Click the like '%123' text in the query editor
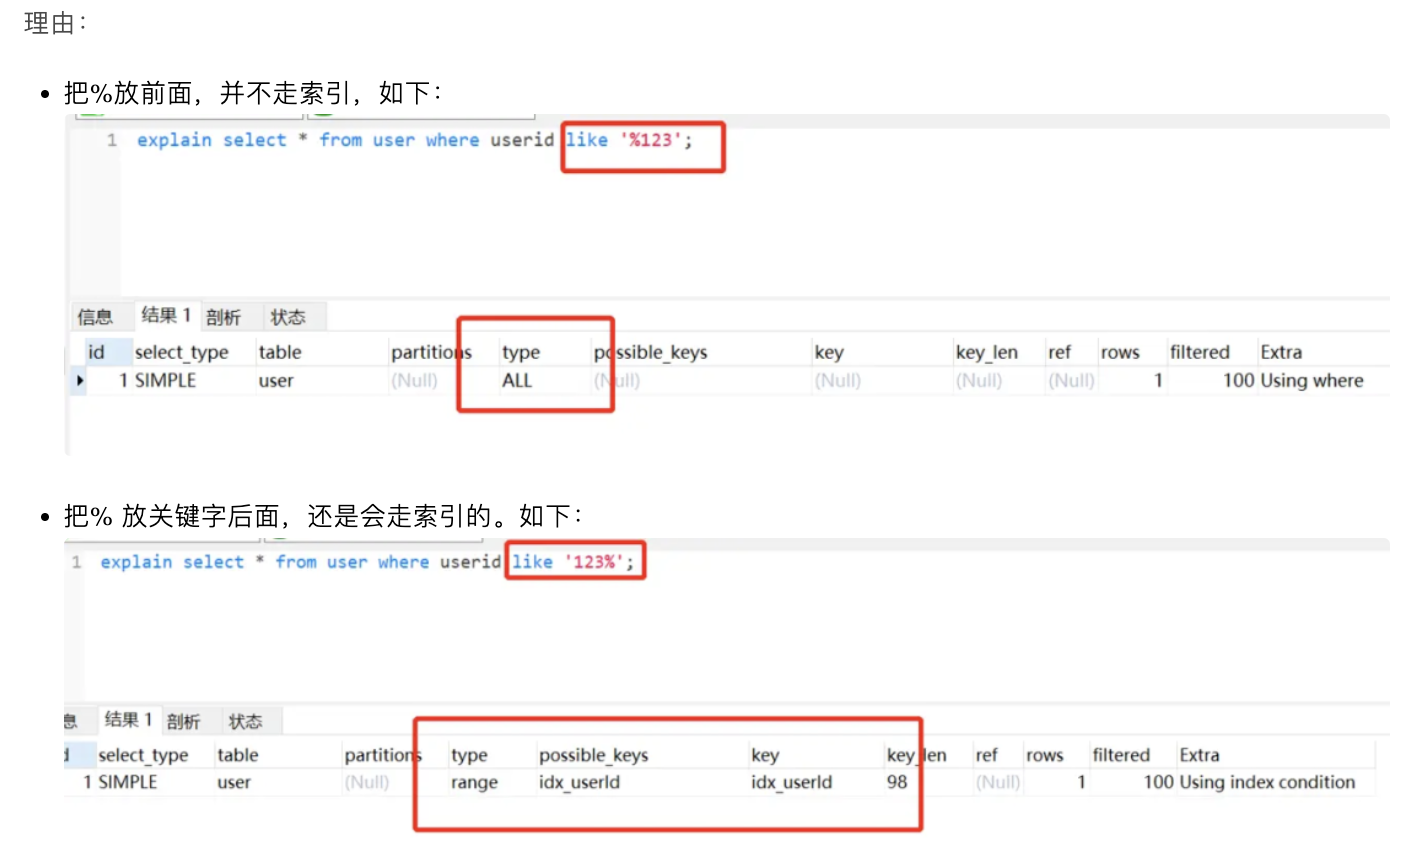This screenshot has width=1418, height=864. pos(629,140)
